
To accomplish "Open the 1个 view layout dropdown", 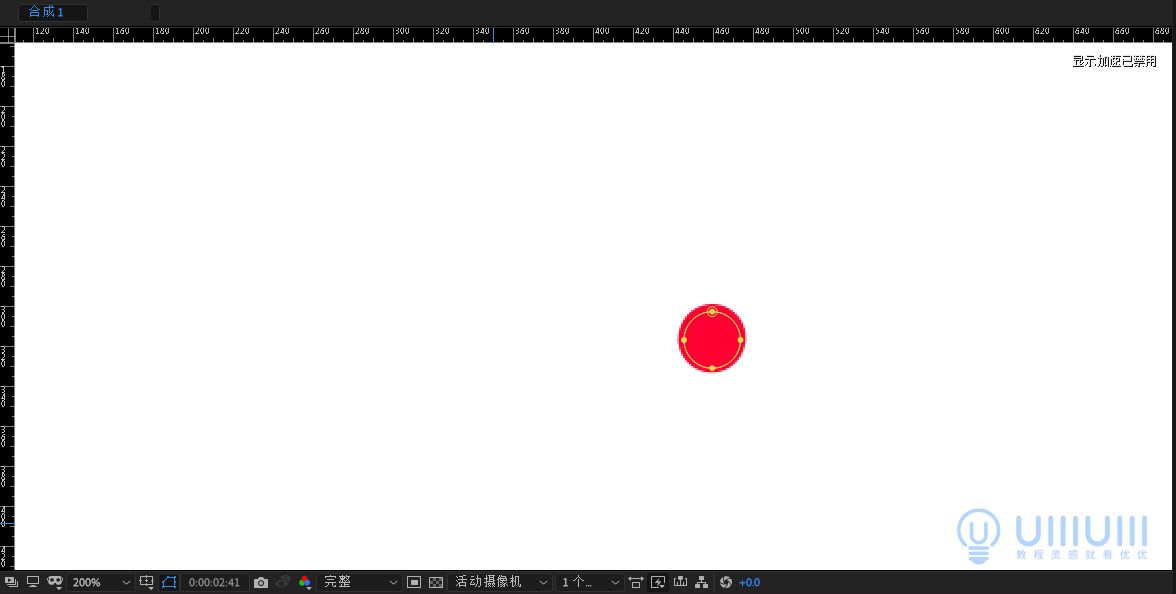I will [590, 582].
